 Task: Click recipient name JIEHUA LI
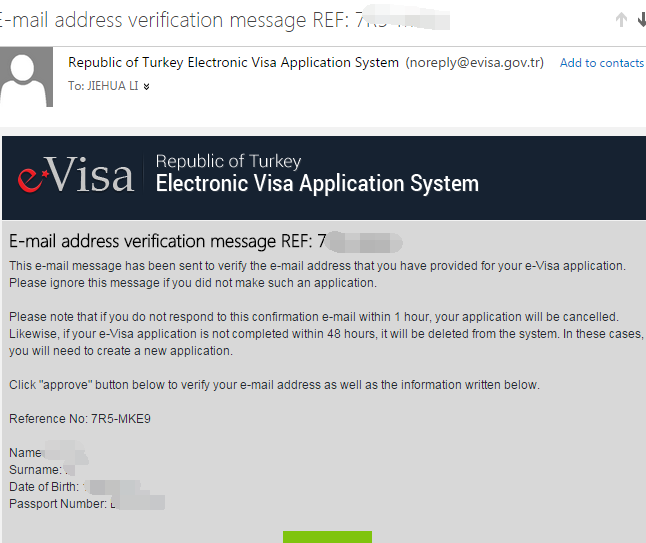[112, 86]
